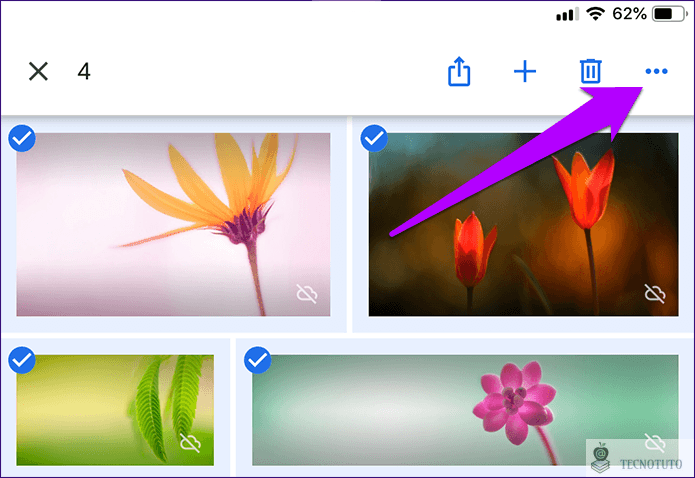Tap not-backed-up cloud icon on yellow flower

(307, 294)
